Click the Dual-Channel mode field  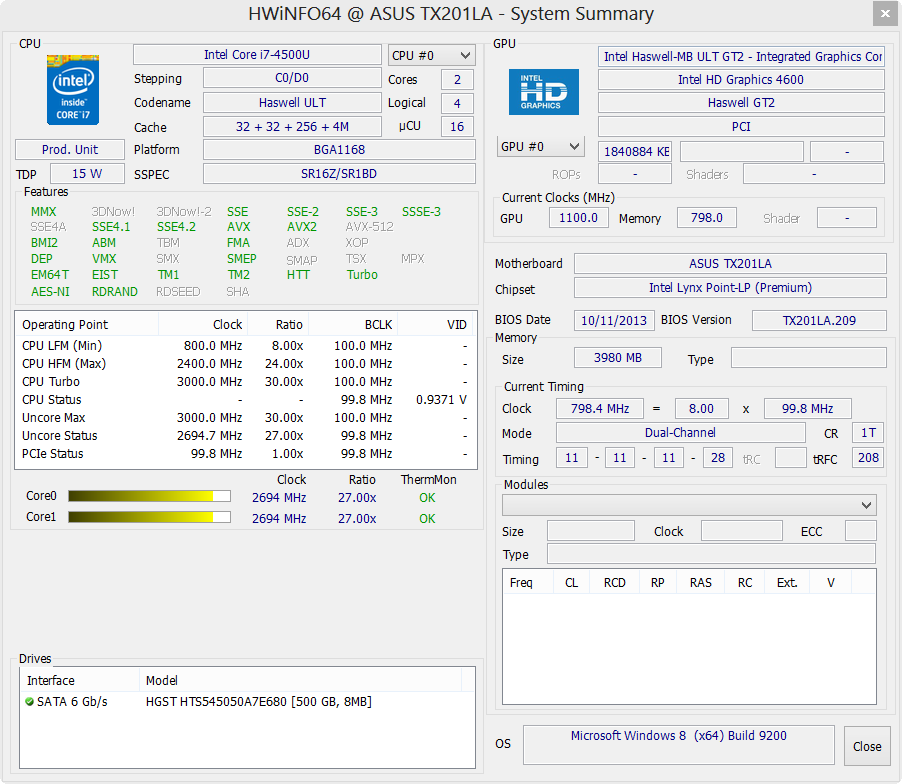[x=681, y=433]
